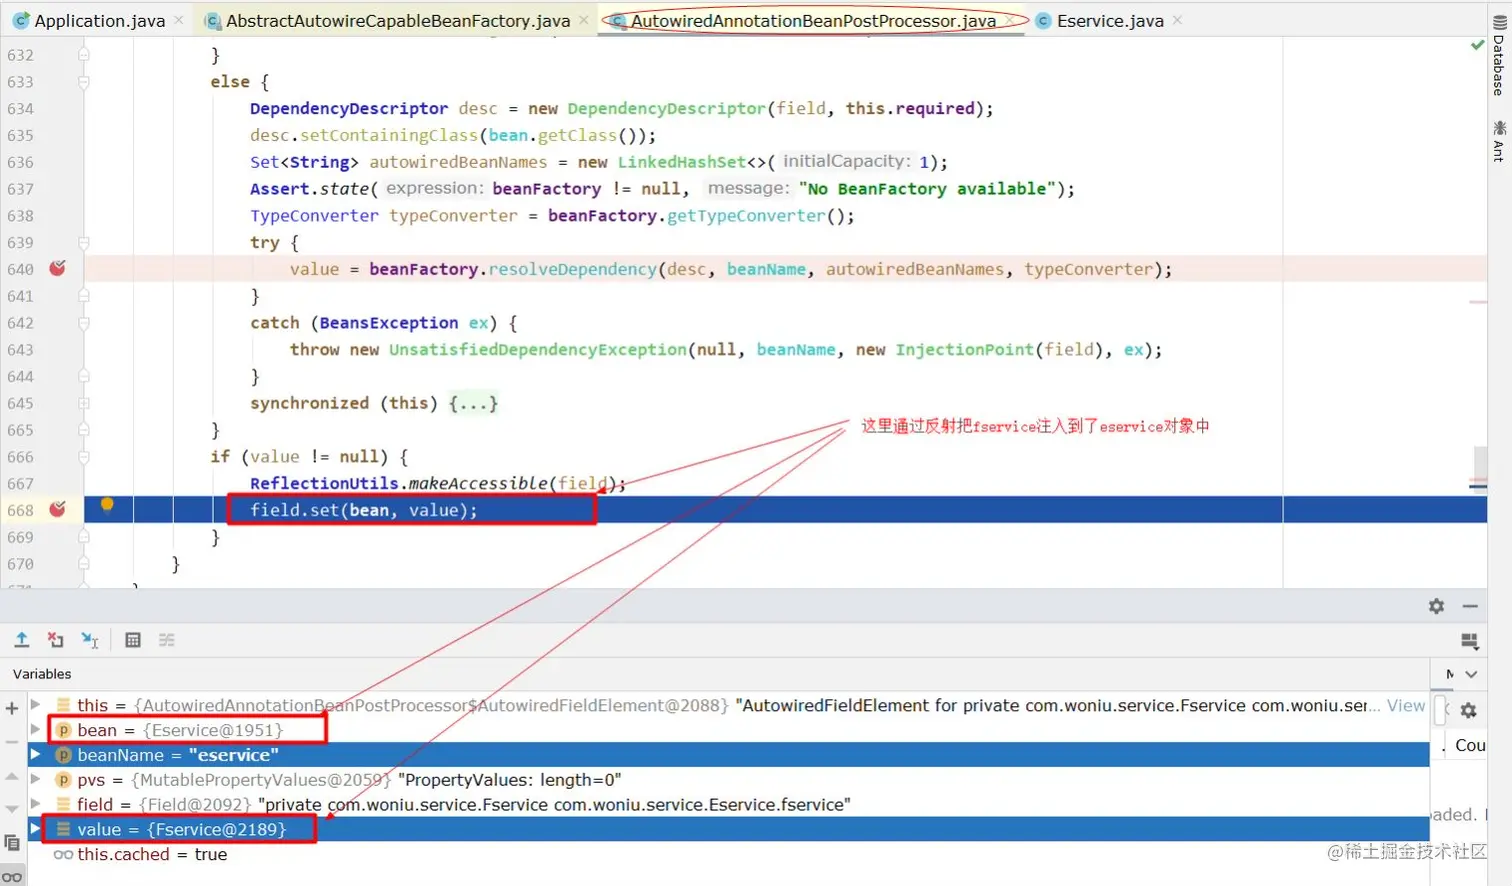Click line number 636 in the gutter
1512x886 pixels.
pos(20,162)
